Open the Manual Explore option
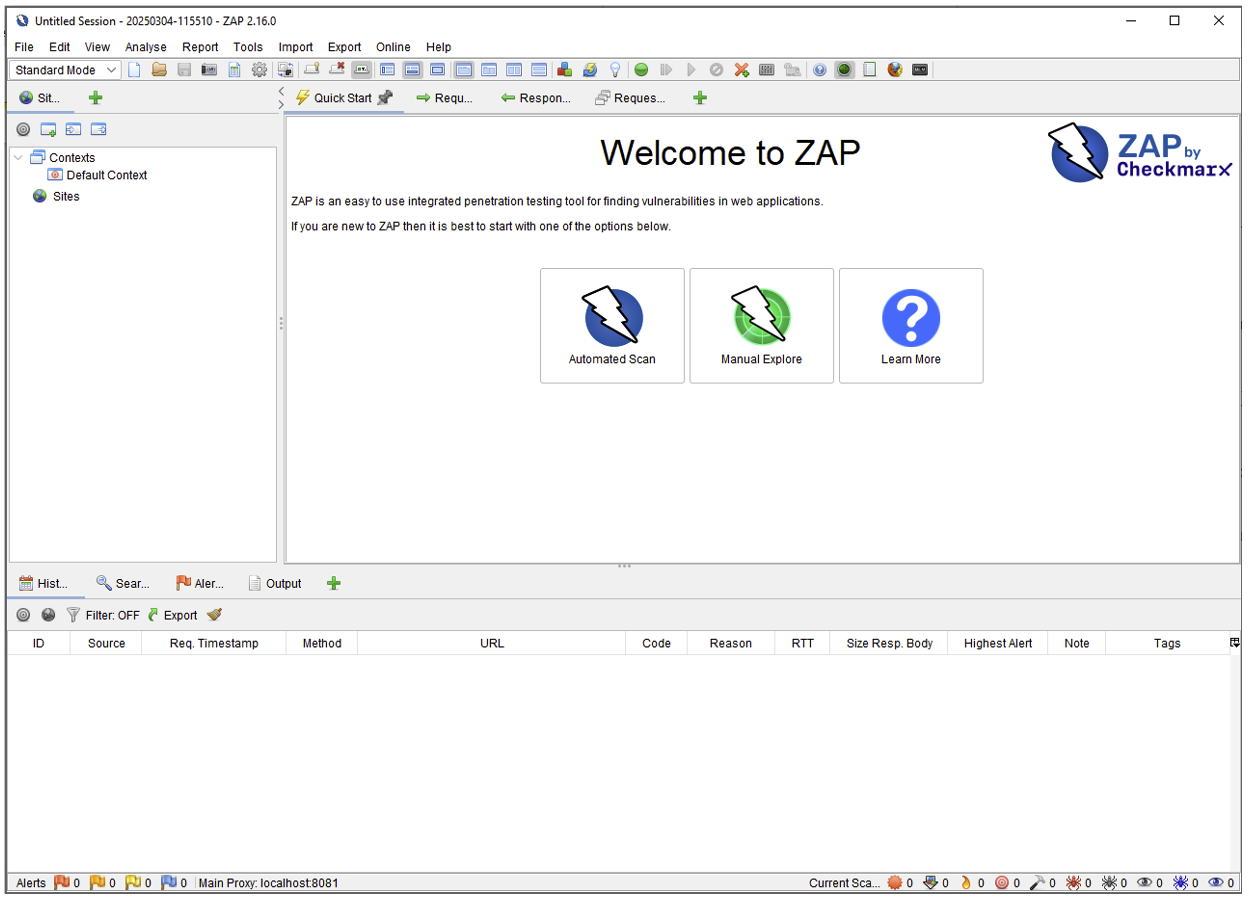Screen dimensions: 1249x901 [761, 325]
